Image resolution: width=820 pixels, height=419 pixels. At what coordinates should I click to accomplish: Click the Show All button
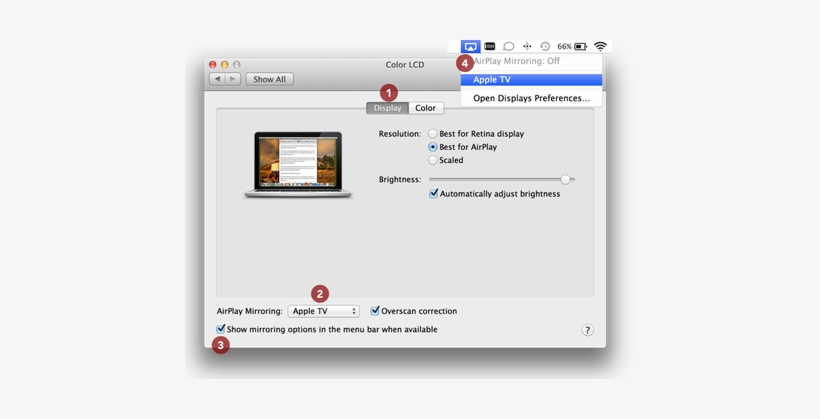(x=269, y=79)
